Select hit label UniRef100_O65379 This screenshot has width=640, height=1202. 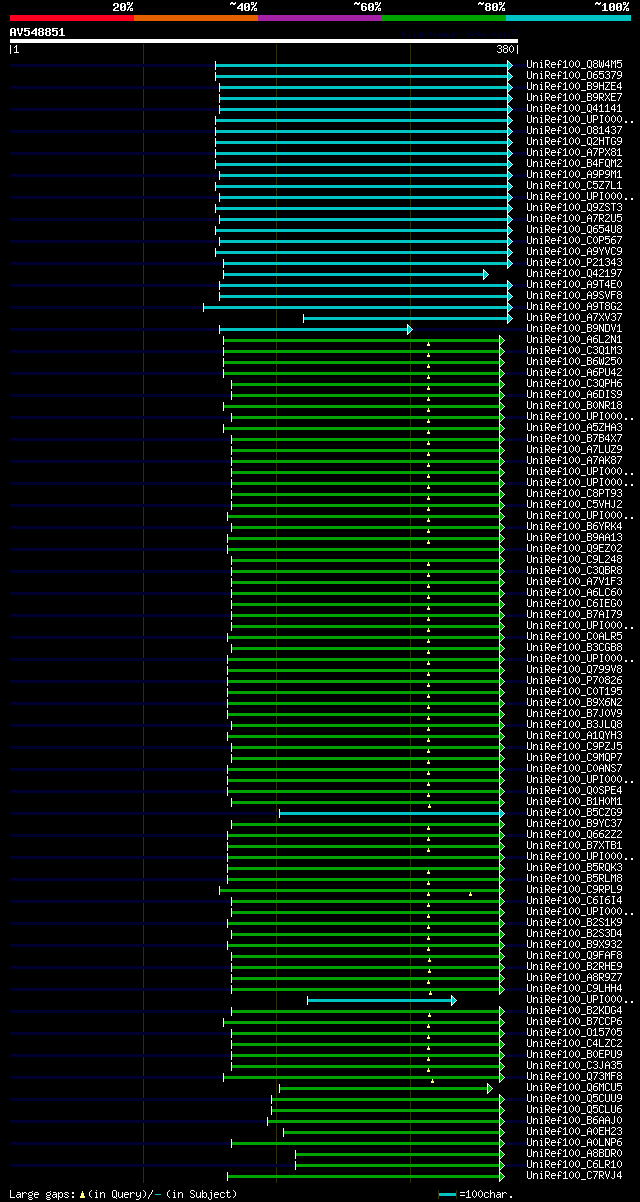(575, 75)
